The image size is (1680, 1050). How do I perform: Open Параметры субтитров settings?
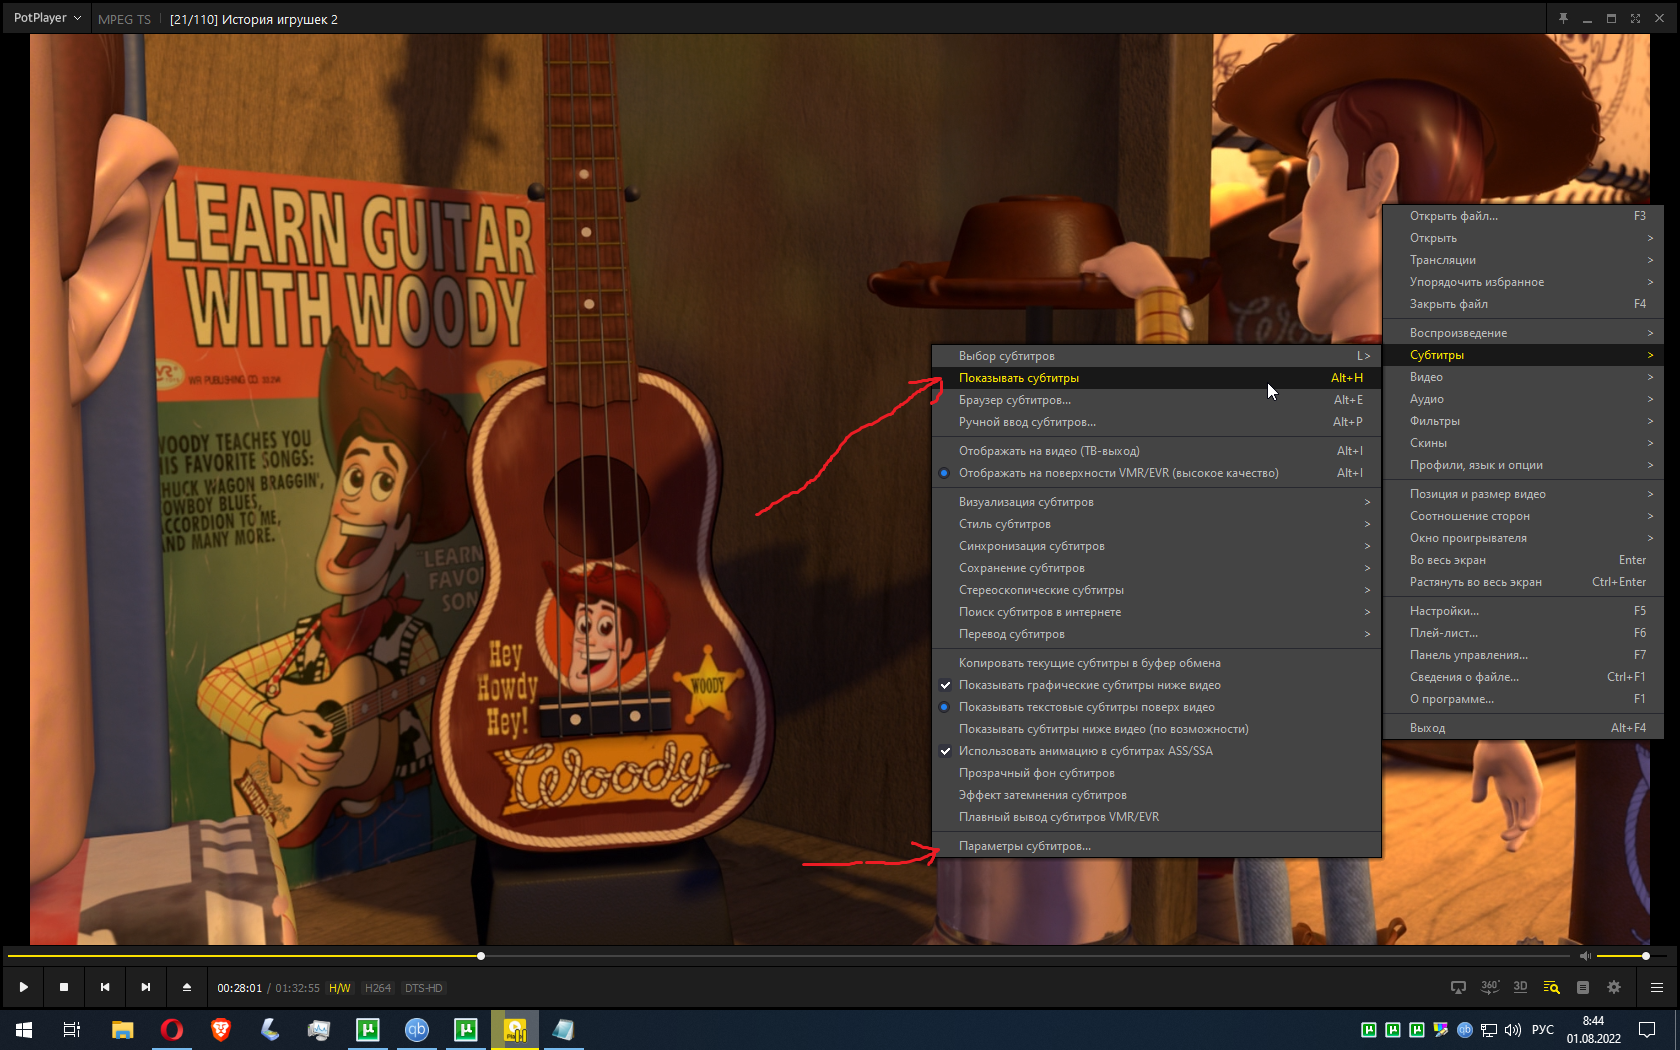(1156, 846)
